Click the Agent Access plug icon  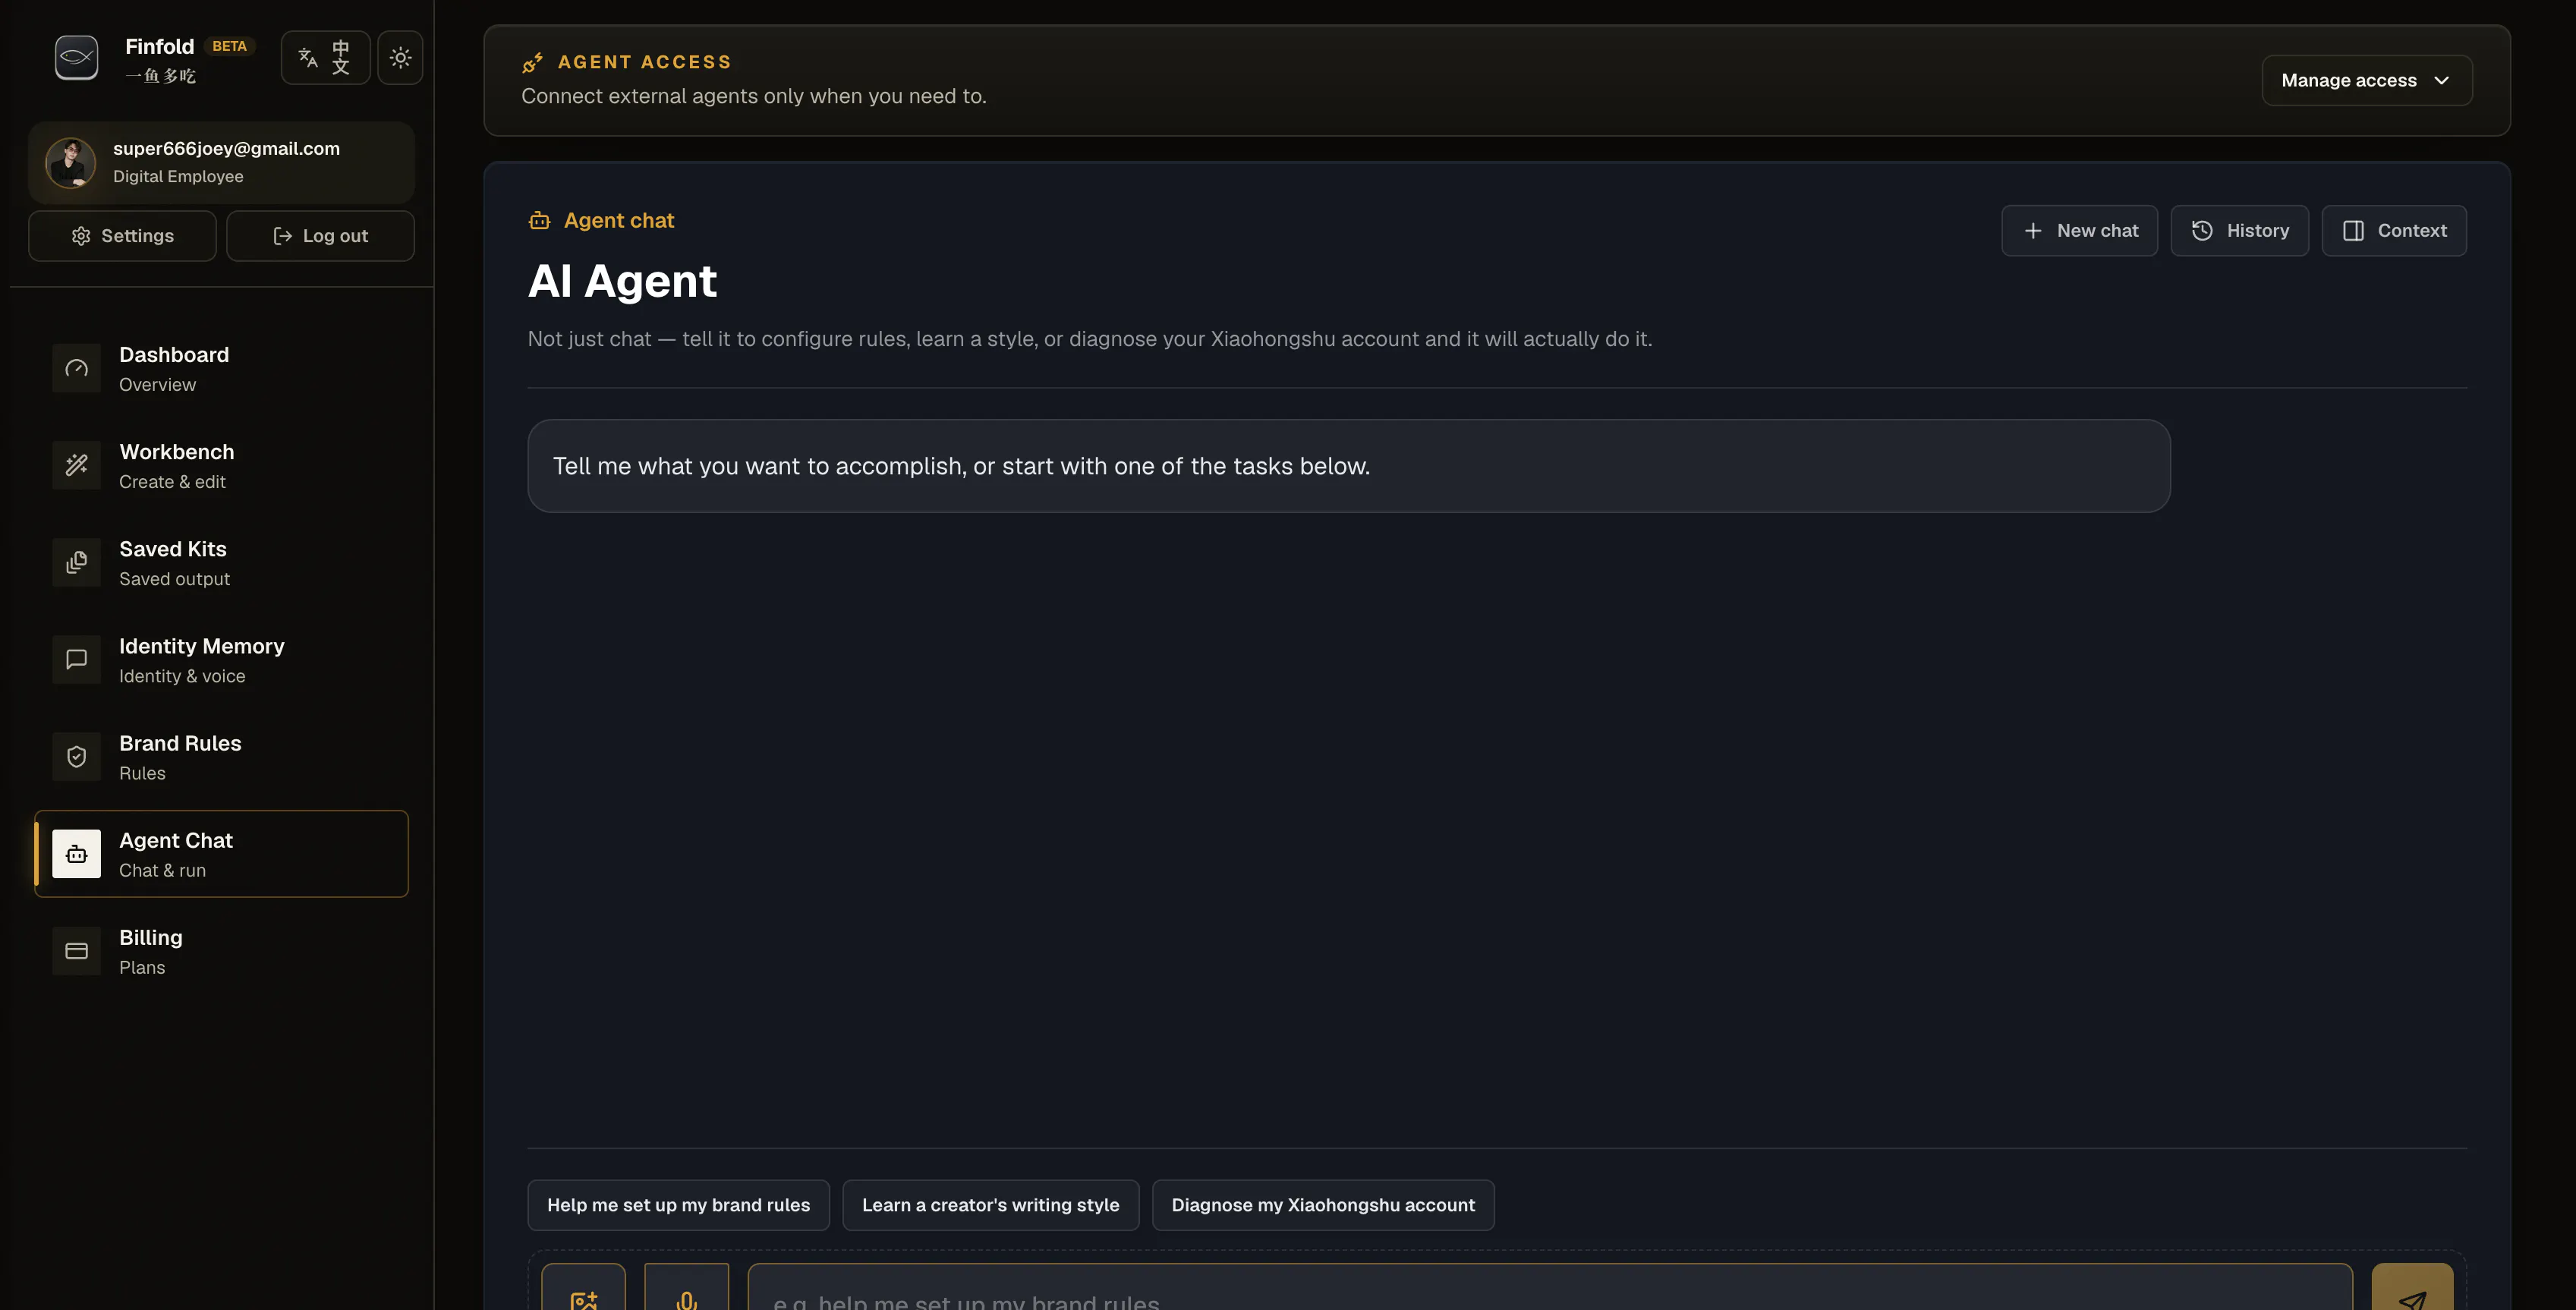click(x=532, y=62)
